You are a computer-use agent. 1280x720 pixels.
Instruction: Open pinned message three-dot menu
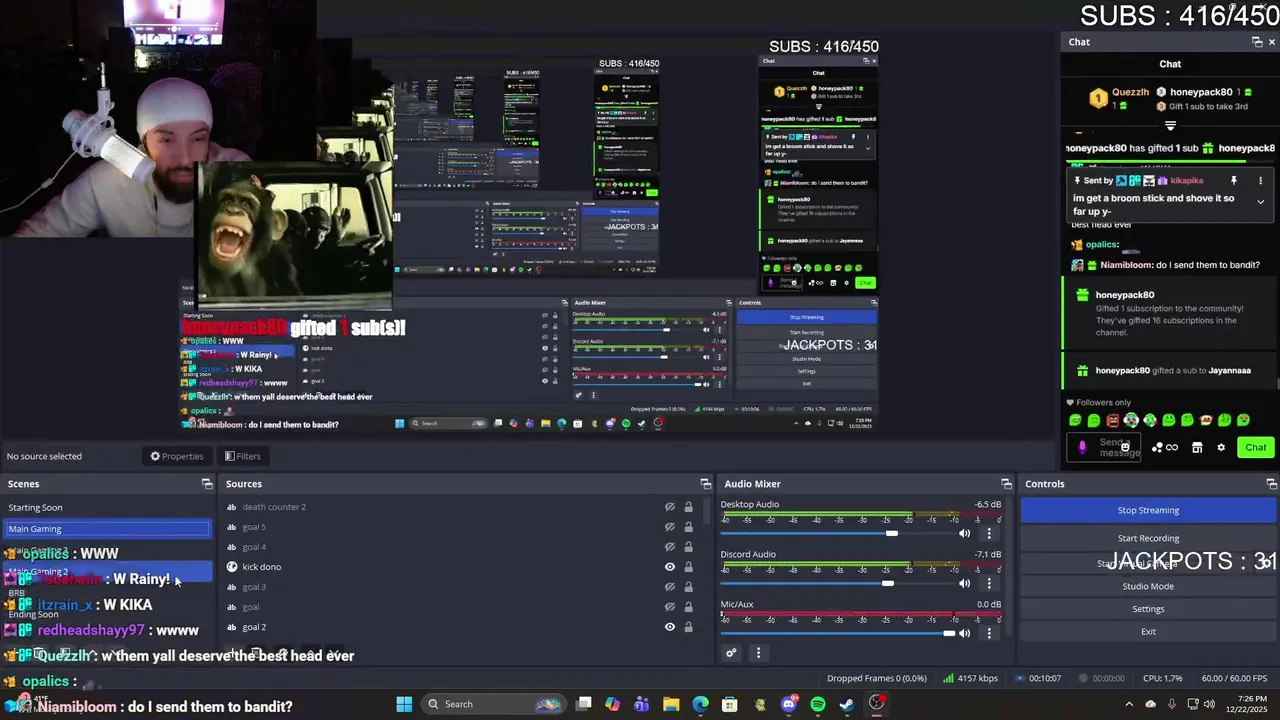coord(1260,181)
